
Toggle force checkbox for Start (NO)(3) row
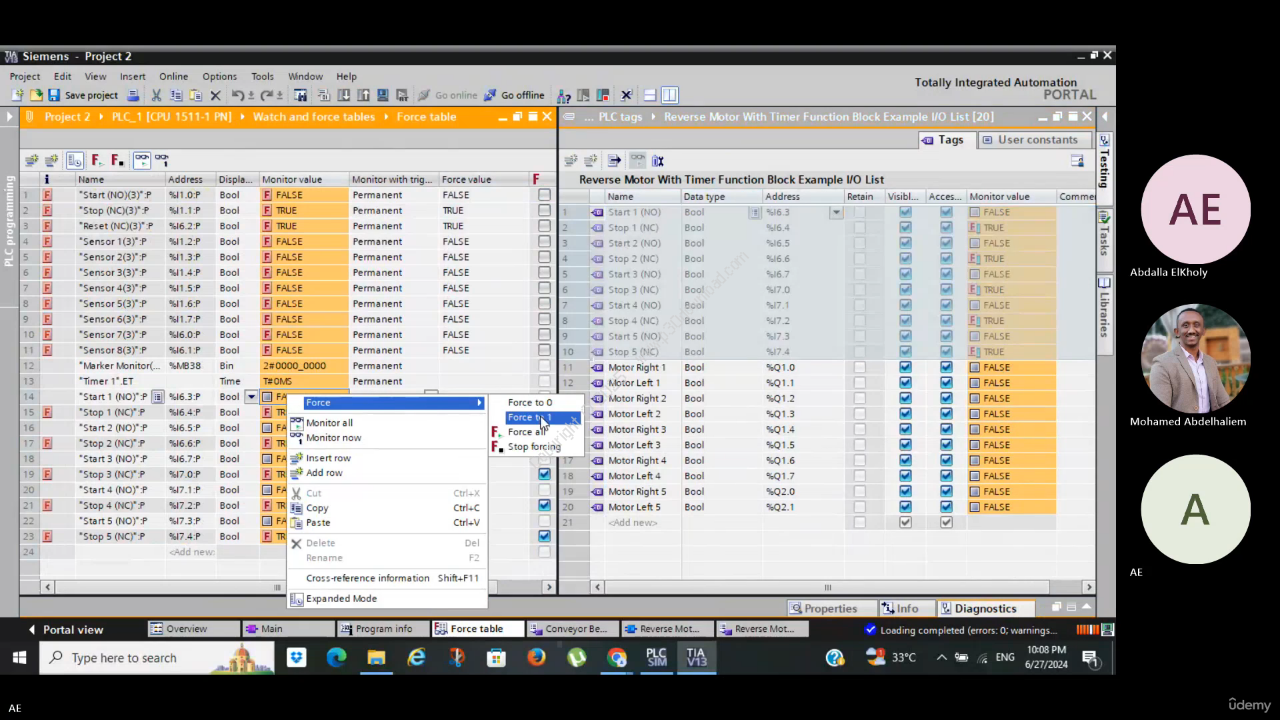(x=544, y=195)
